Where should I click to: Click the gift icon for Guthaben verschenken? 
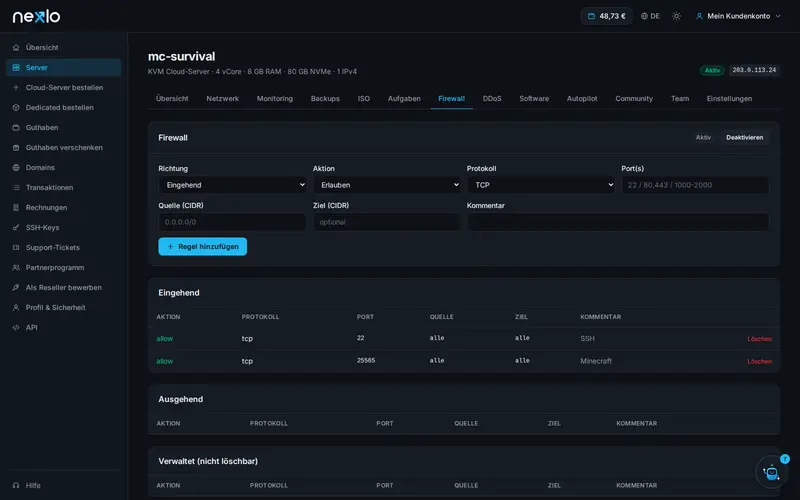tap(16, 147)
